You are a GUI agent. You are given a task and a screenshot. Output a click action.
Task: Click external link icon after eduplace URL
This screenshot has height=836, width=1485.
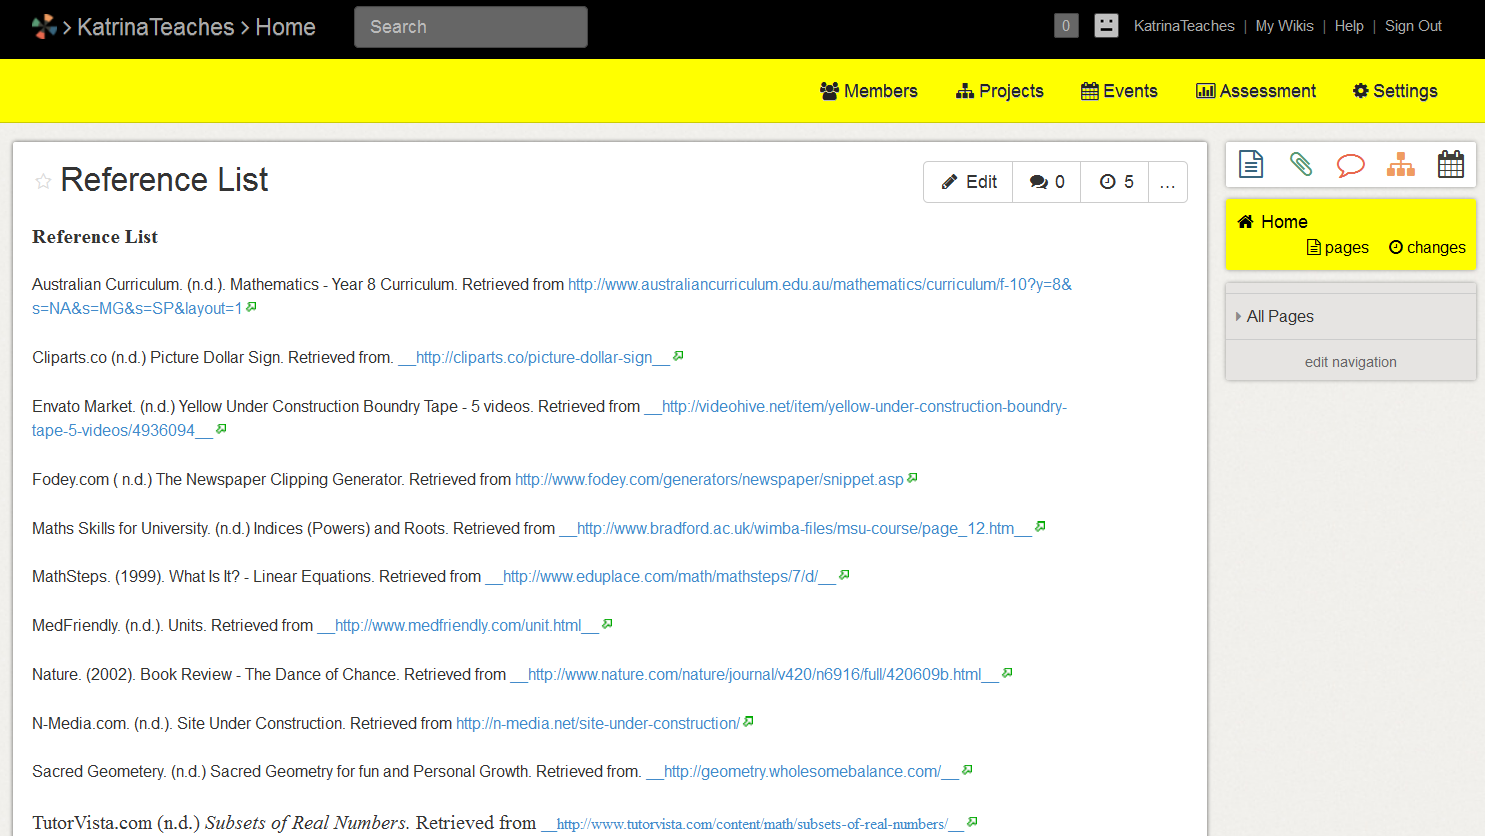[844, 575]
